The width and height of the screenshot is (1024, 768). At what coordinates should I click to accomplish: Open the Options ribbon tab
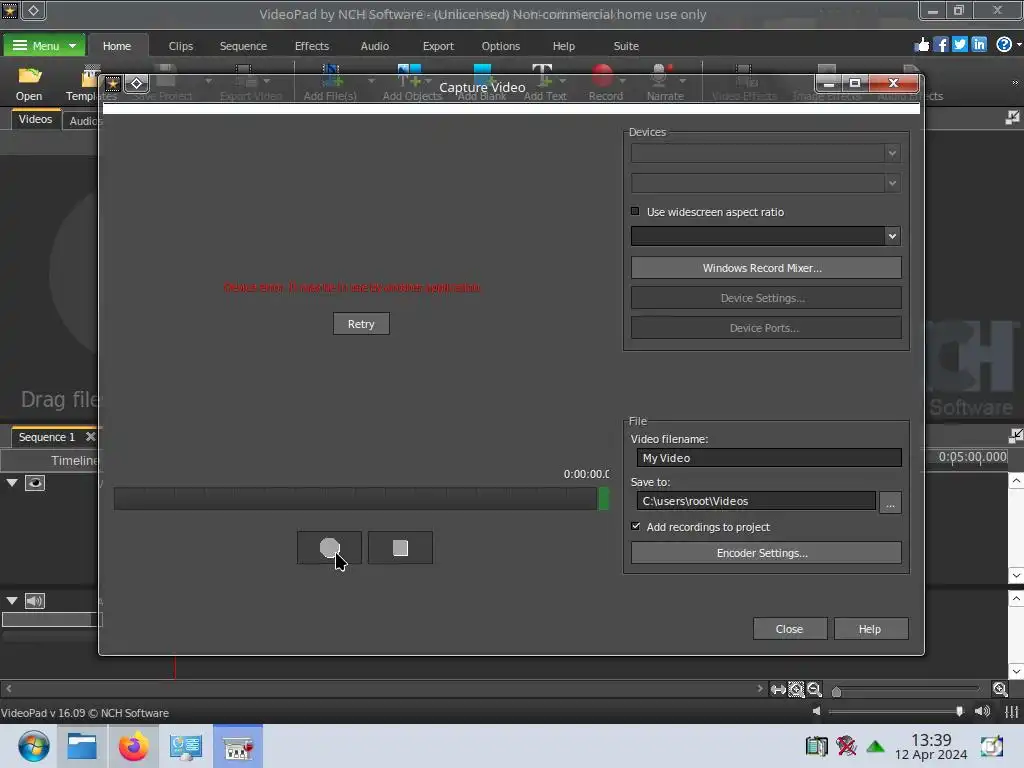501,46
